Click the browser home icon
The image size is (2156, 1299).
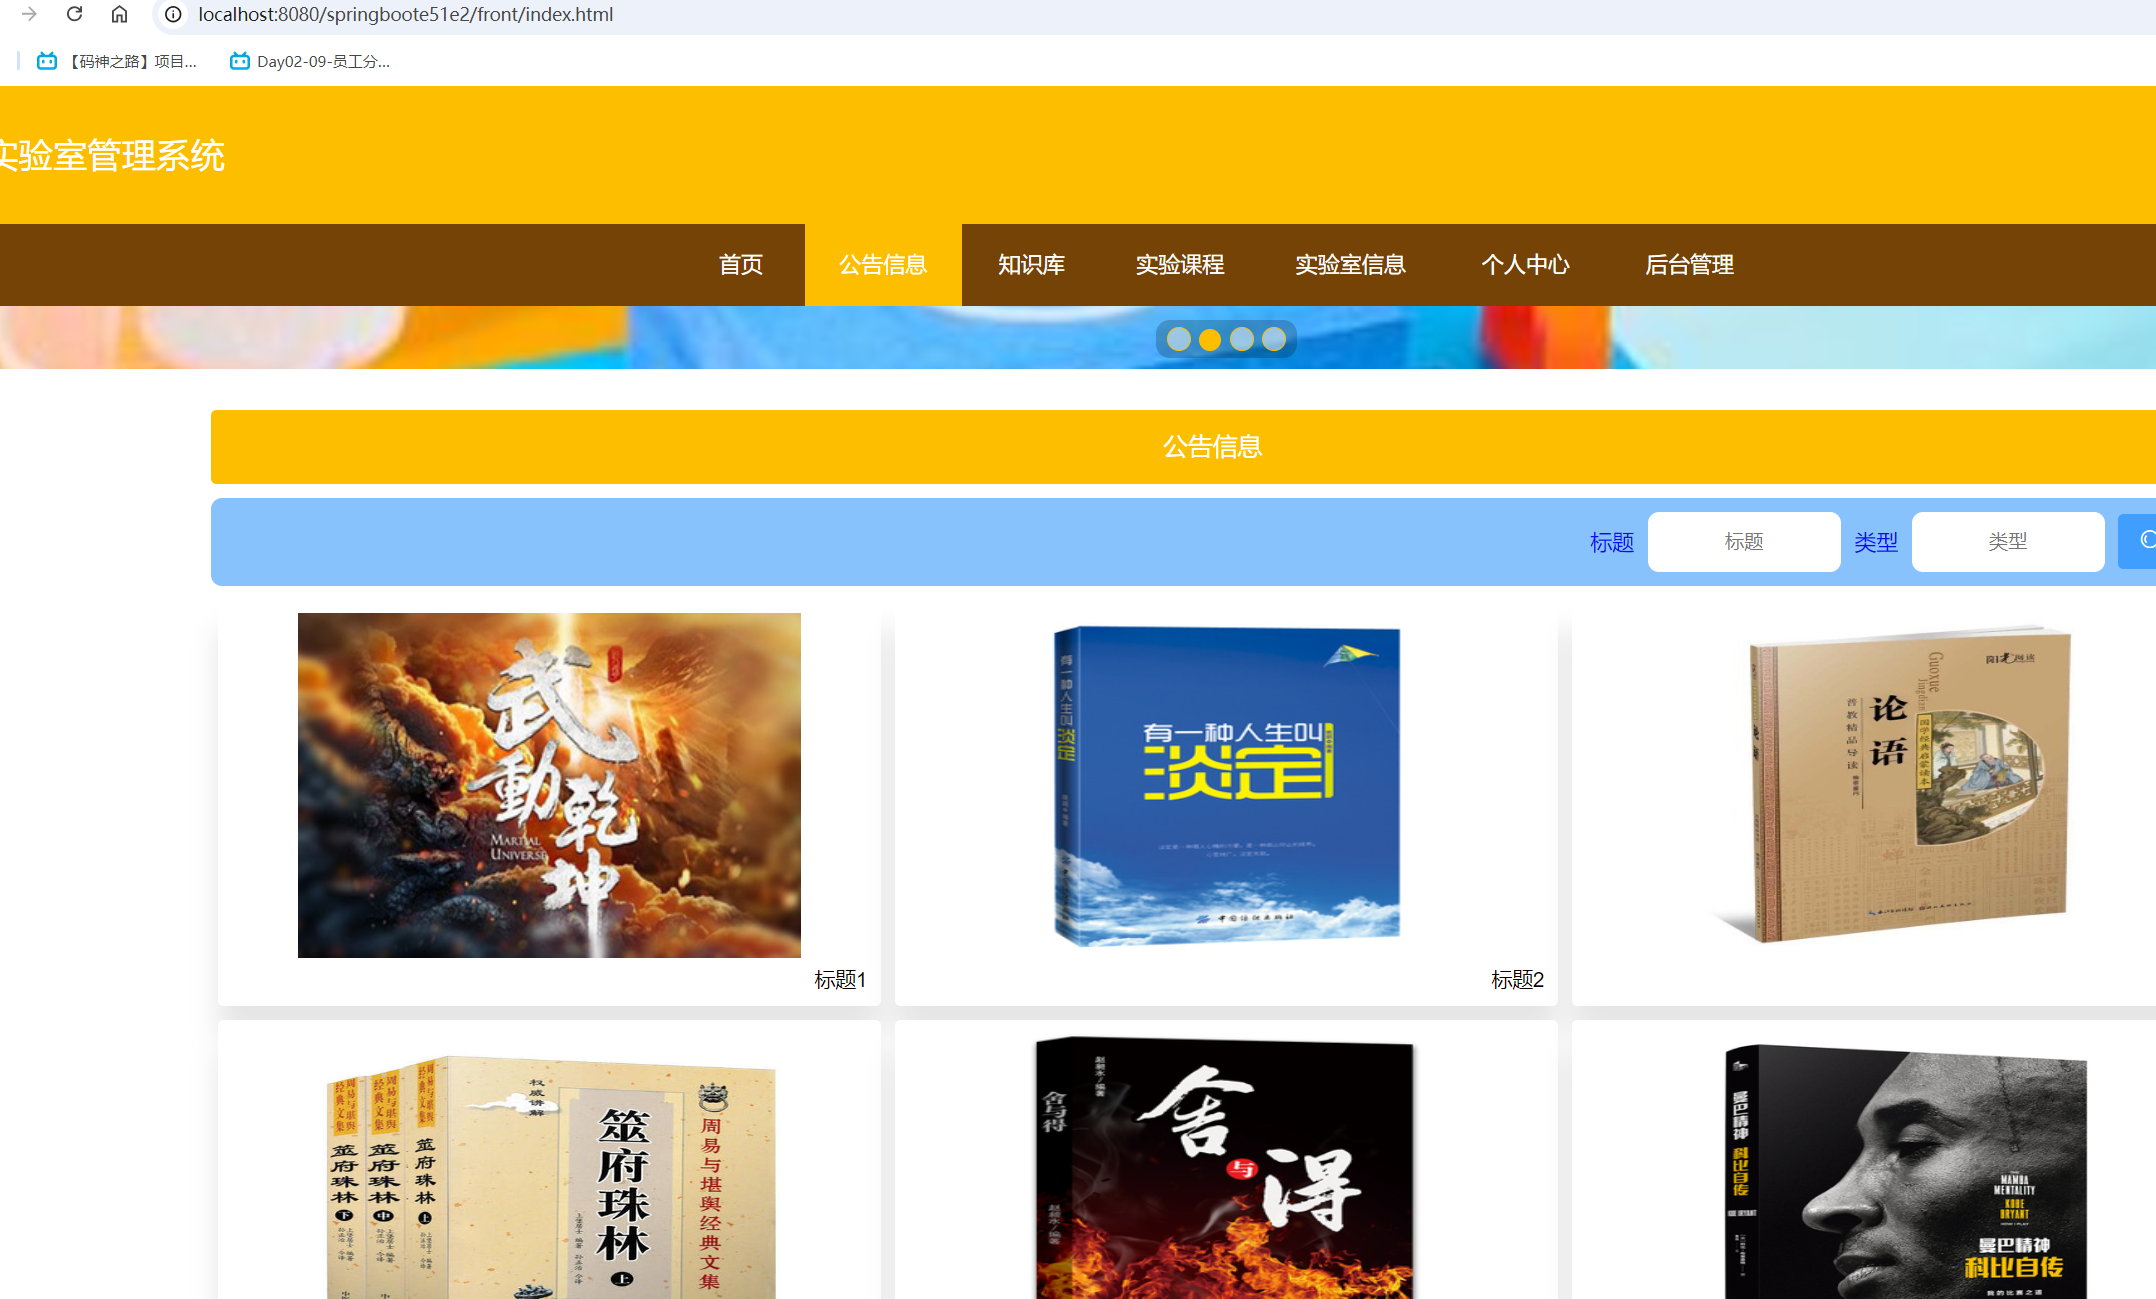point(119,14)
